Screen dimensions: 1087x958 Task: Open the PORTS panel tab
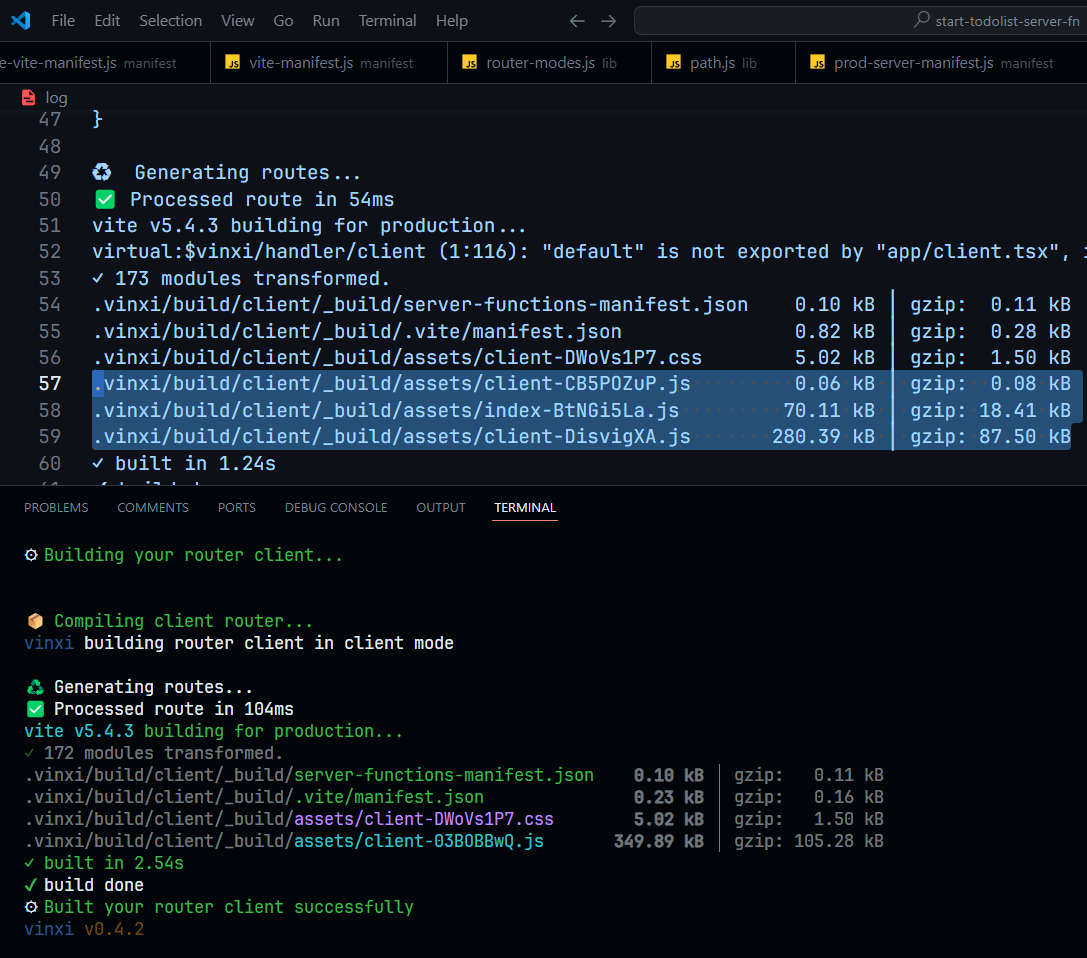236,507
